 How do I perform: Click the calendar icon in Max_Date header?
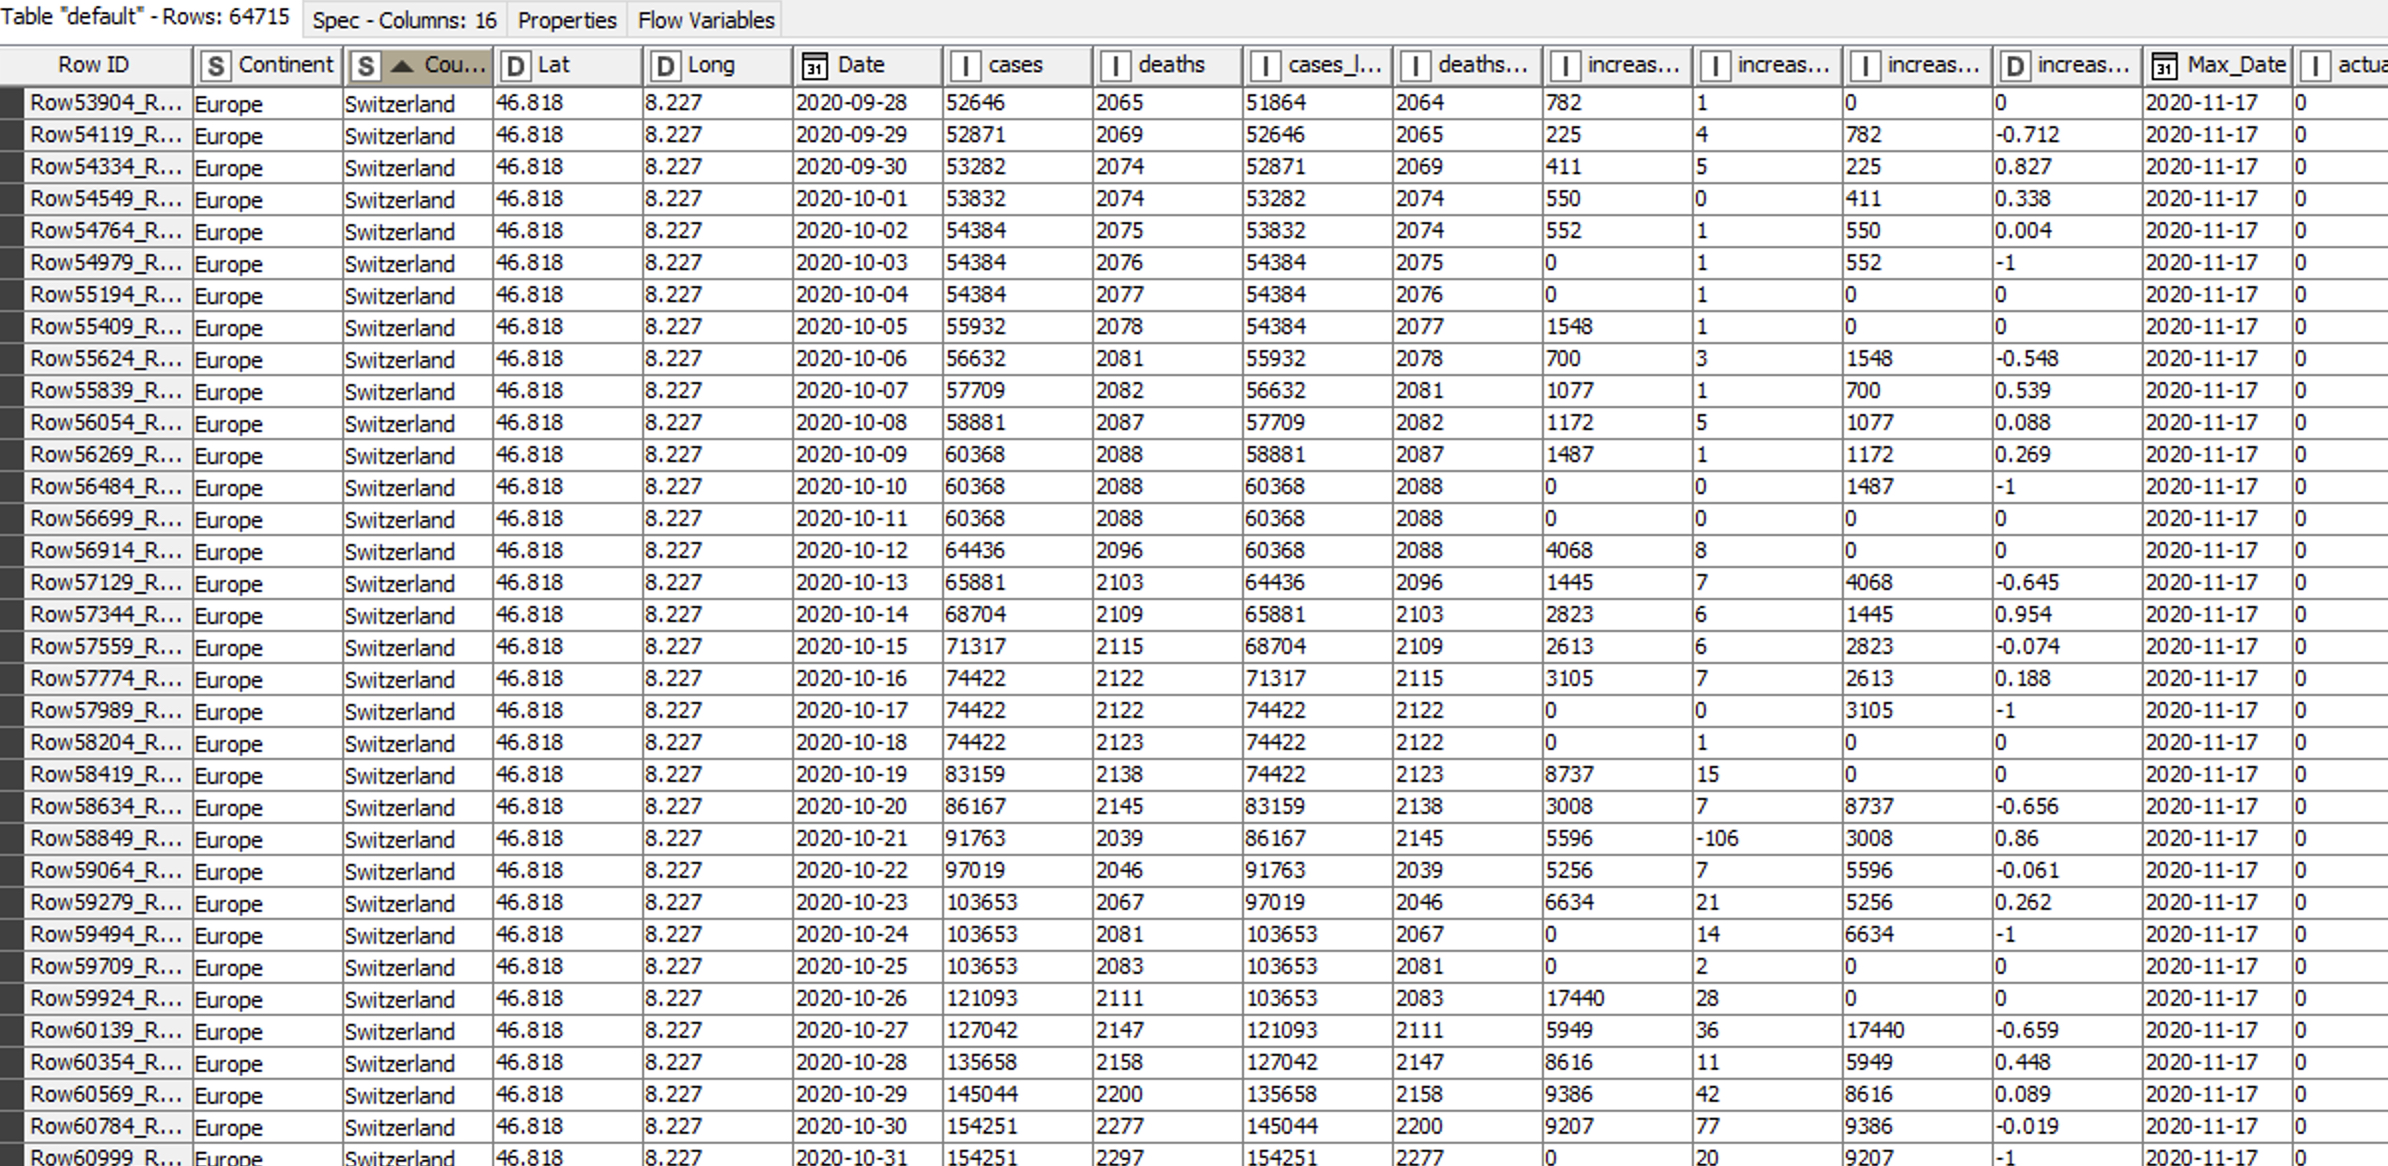(x=2164, y=66)
